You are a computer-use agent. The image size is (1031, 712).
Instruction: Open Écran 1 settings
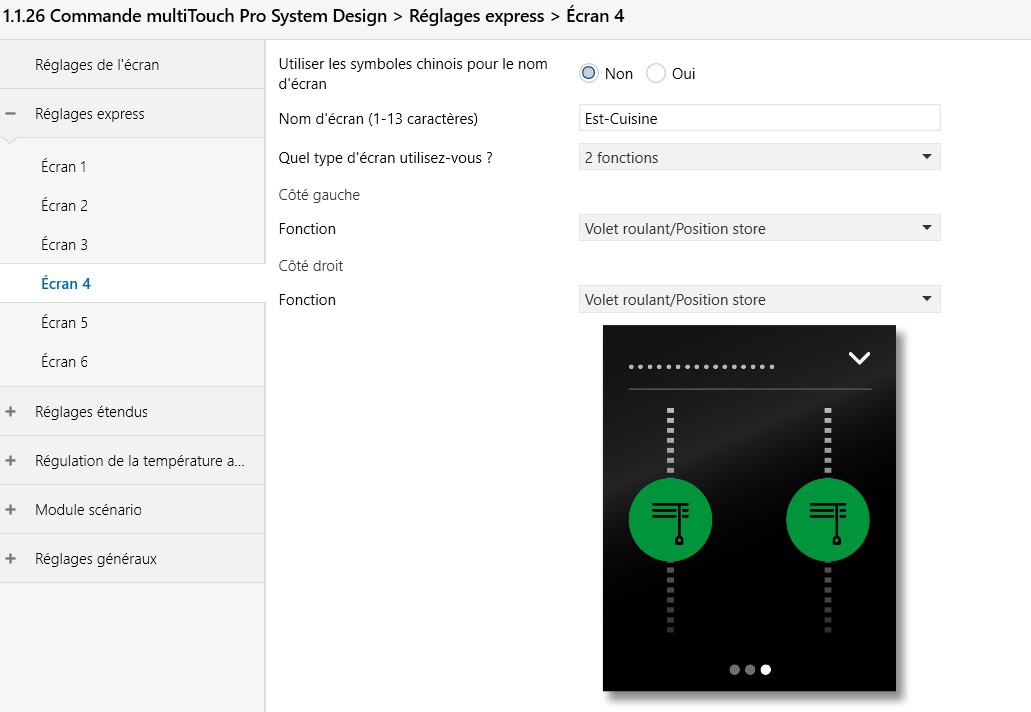coord(64,166)
